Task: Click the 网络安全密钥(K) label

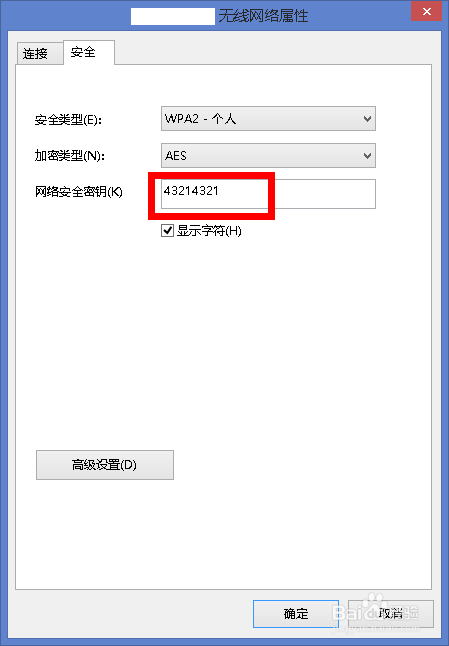Action: [x=78, y=192]
